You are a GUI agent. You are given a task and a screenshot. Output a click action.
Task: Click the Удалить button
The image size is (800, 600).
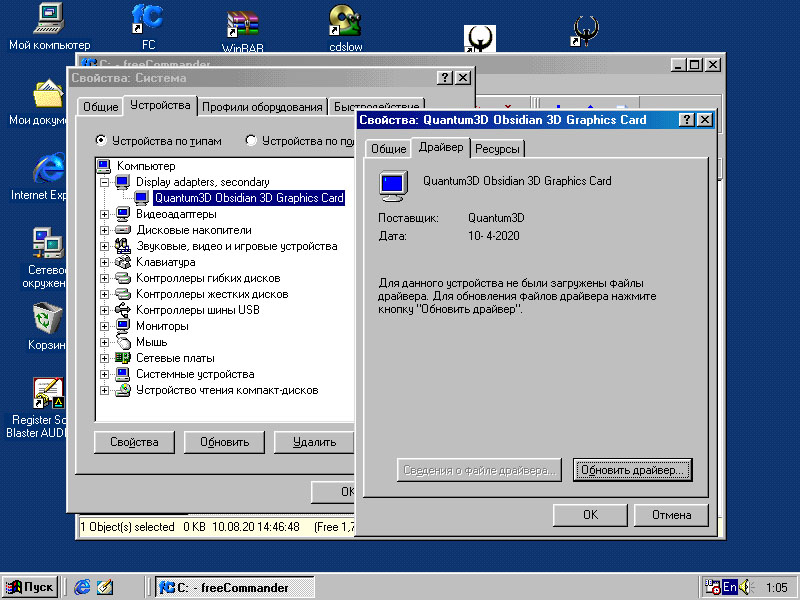(x=314, y=442)
